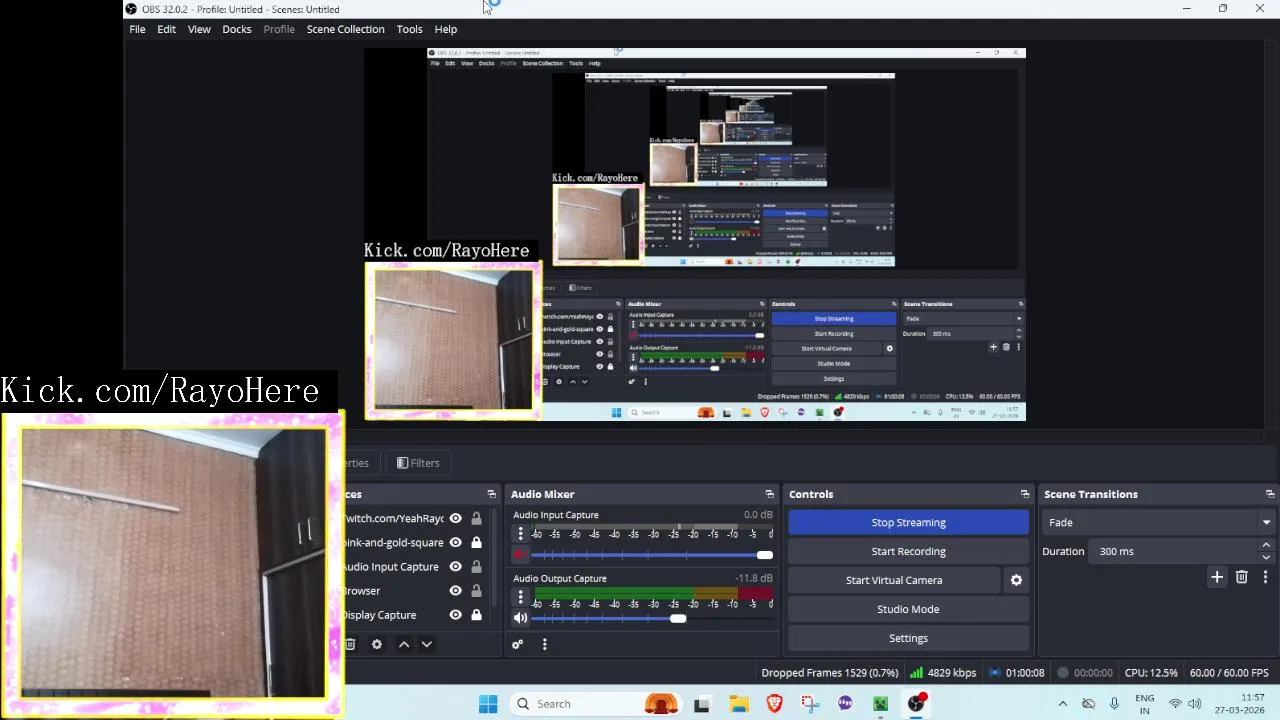The width and height of the screenshot is (1280, 720).
Task: Show hidden system tray icons
Action: [1062, 704]
